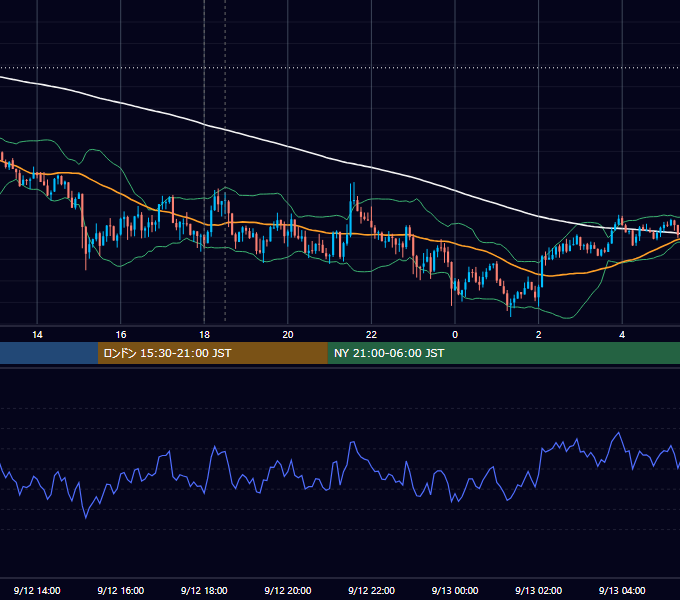The height and width of the screenshot is (600, 680).
Task: Click the hour label 18 on price chart axis
Action: [x=204, y=335]
